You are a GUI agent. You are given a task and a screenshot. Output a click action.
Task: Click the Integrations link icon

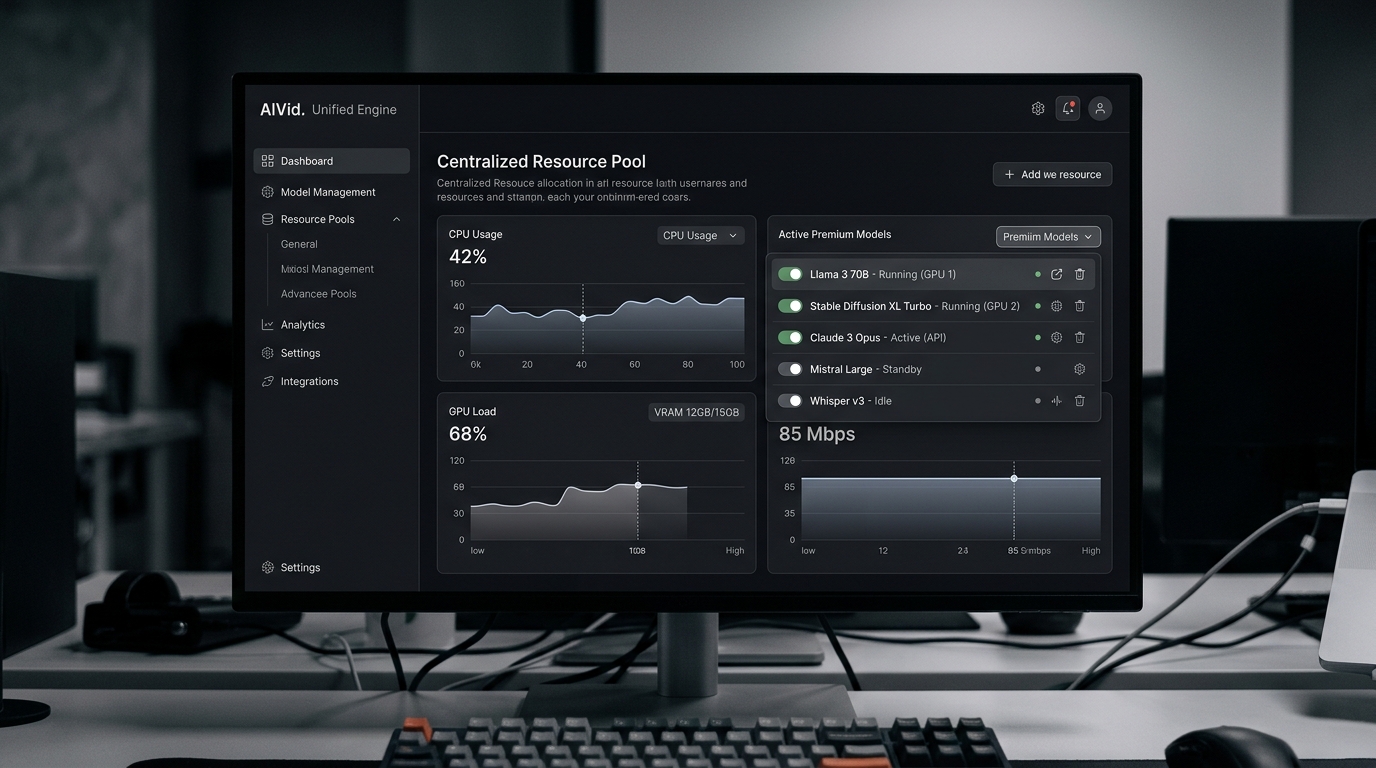click(x=267, y=381)
